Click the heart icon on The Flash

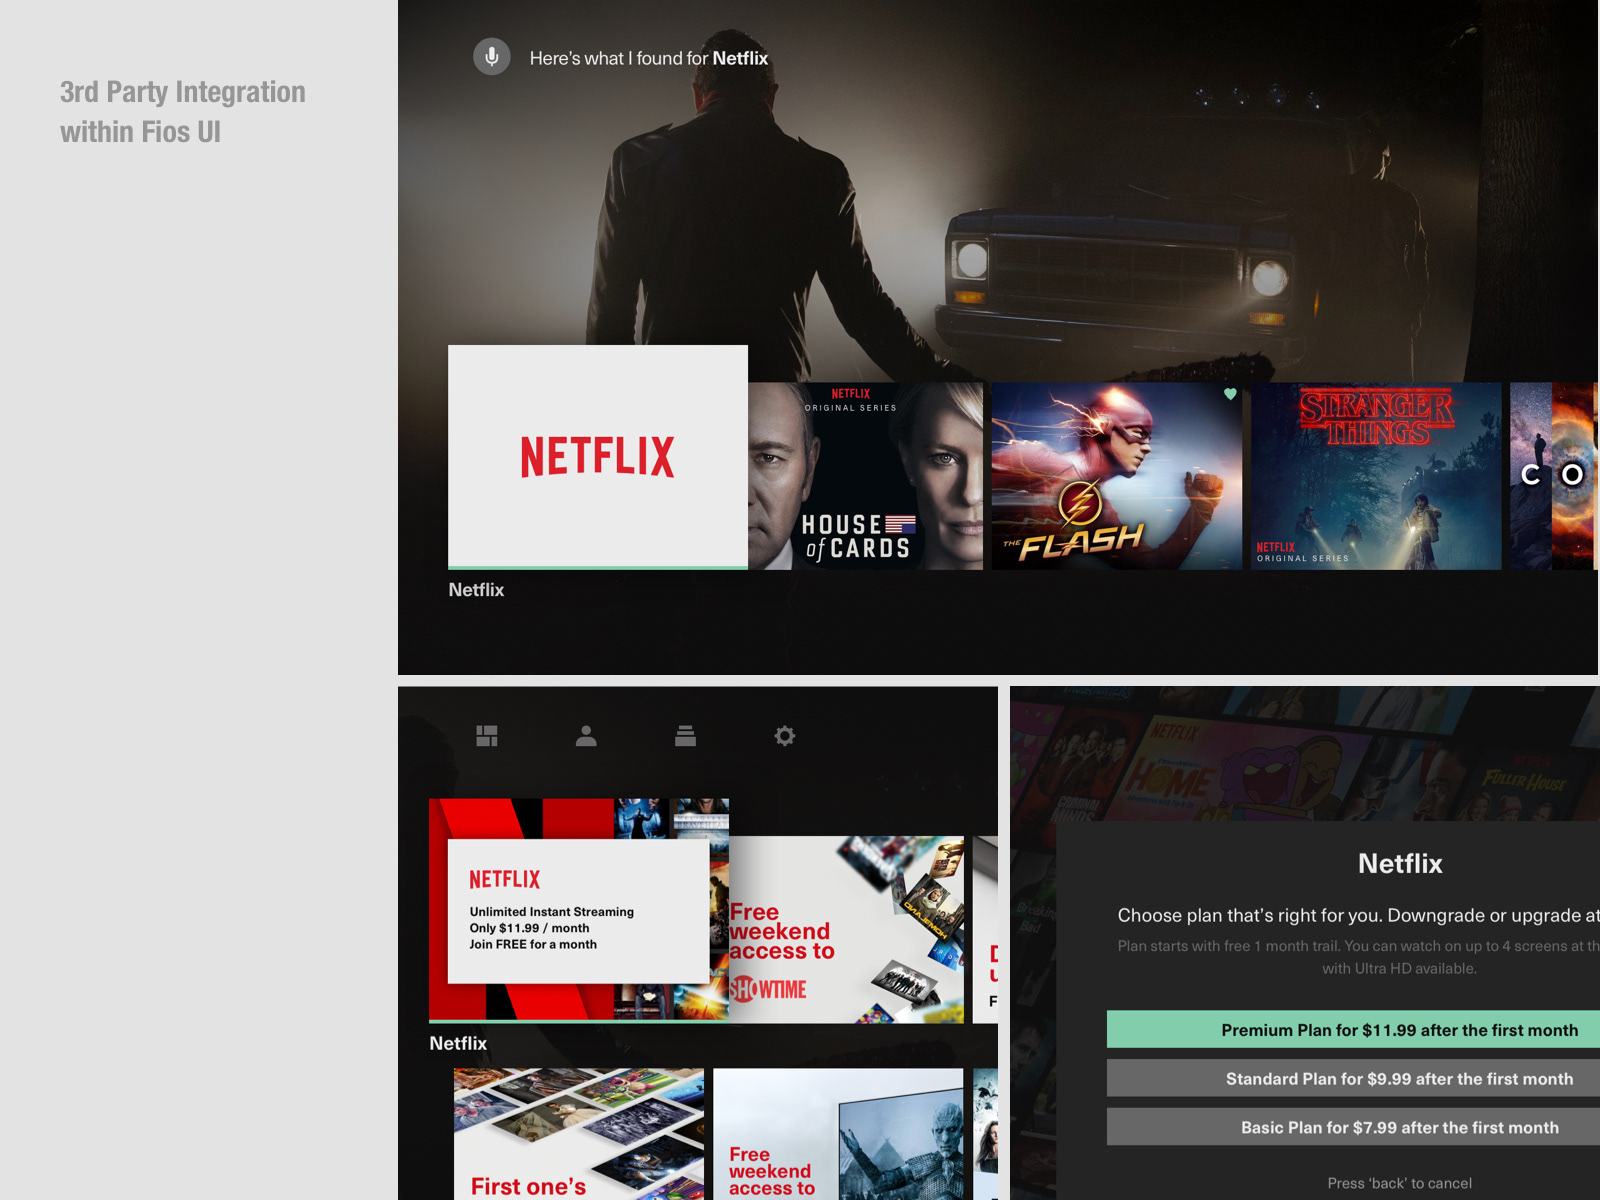pos(1230,394)
